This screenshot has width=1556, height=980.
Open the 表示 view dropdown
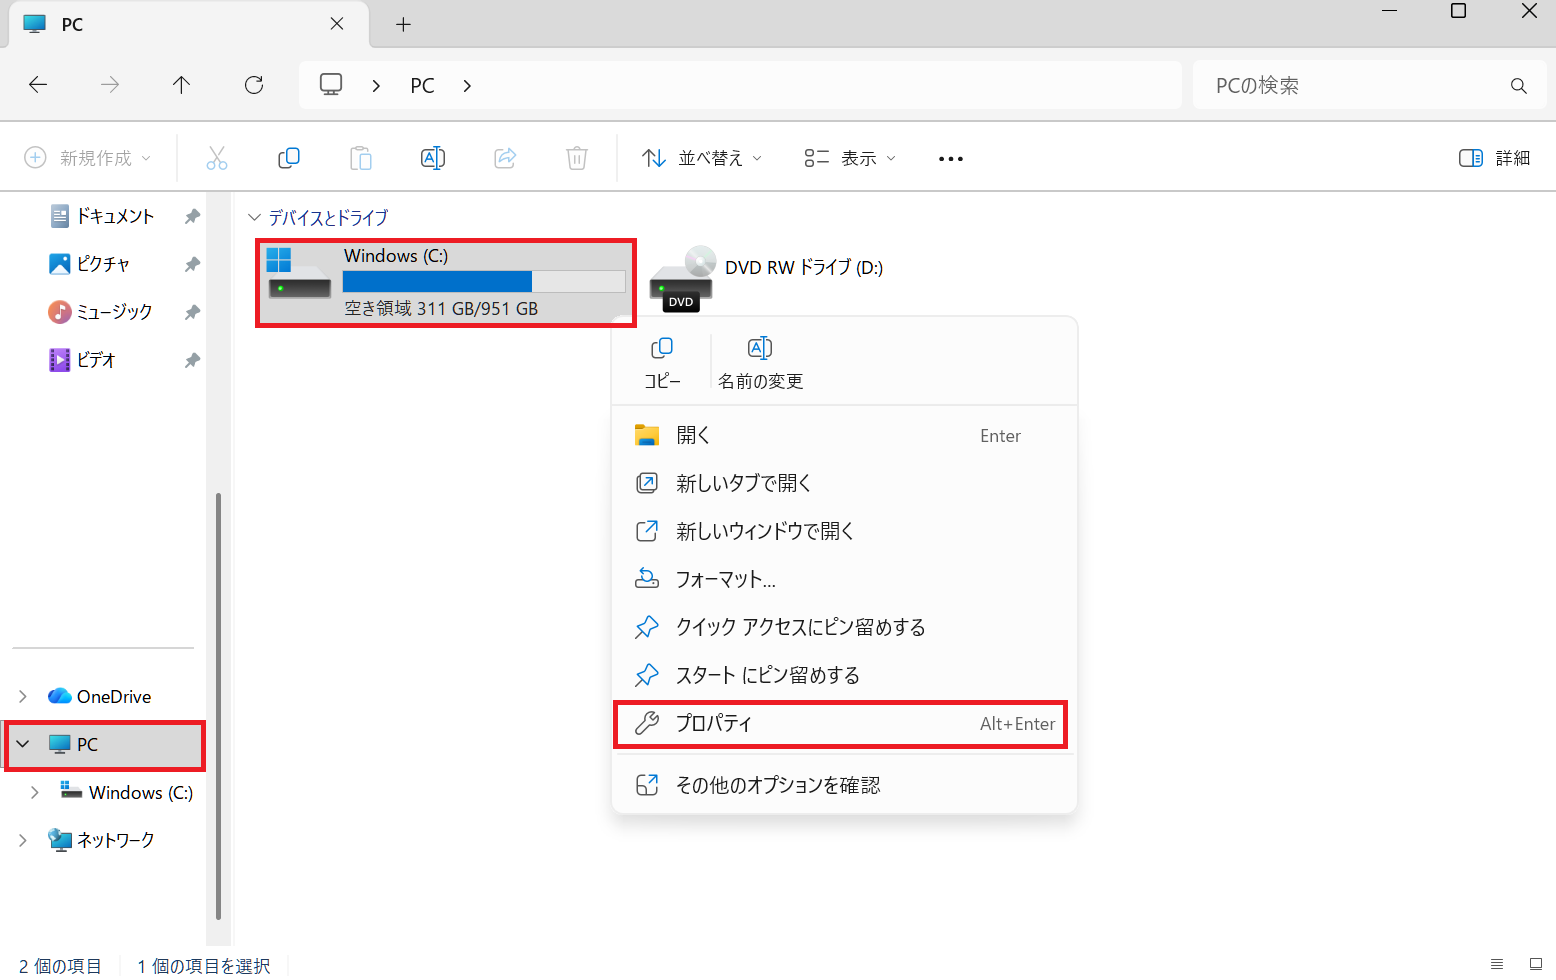click(850, 158)
